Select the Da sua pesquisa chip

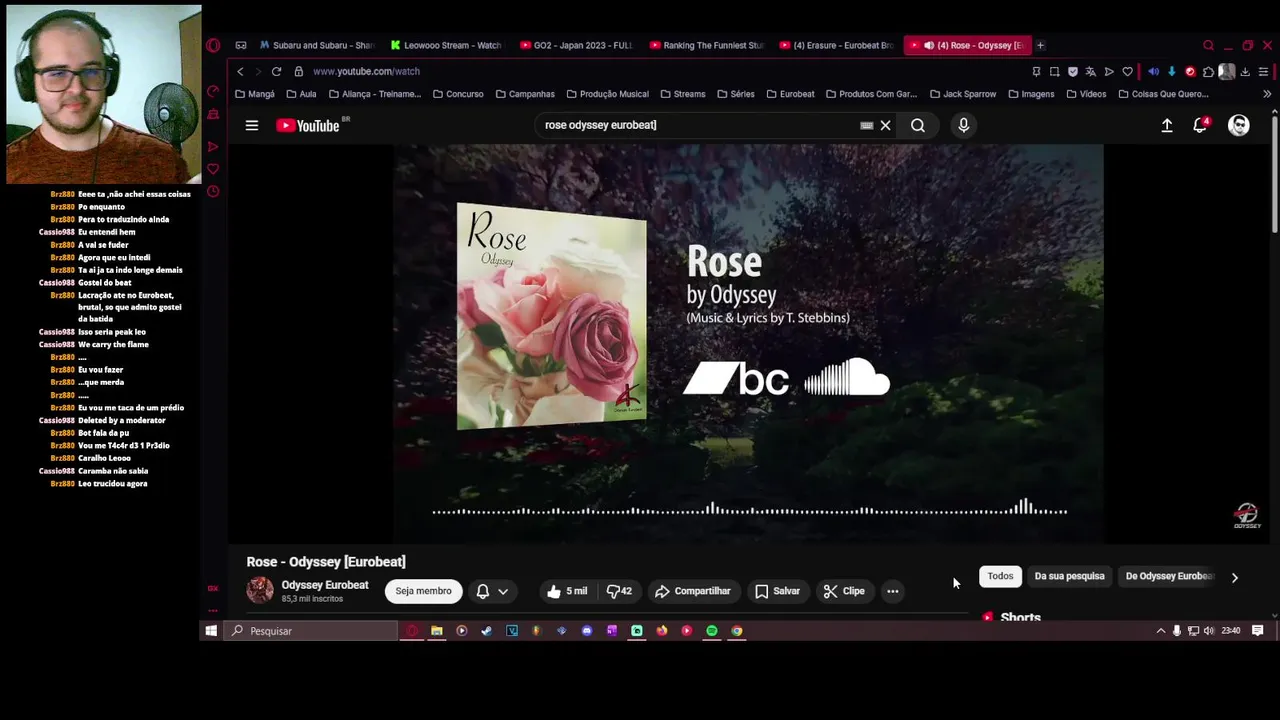tap(1069, 576)
